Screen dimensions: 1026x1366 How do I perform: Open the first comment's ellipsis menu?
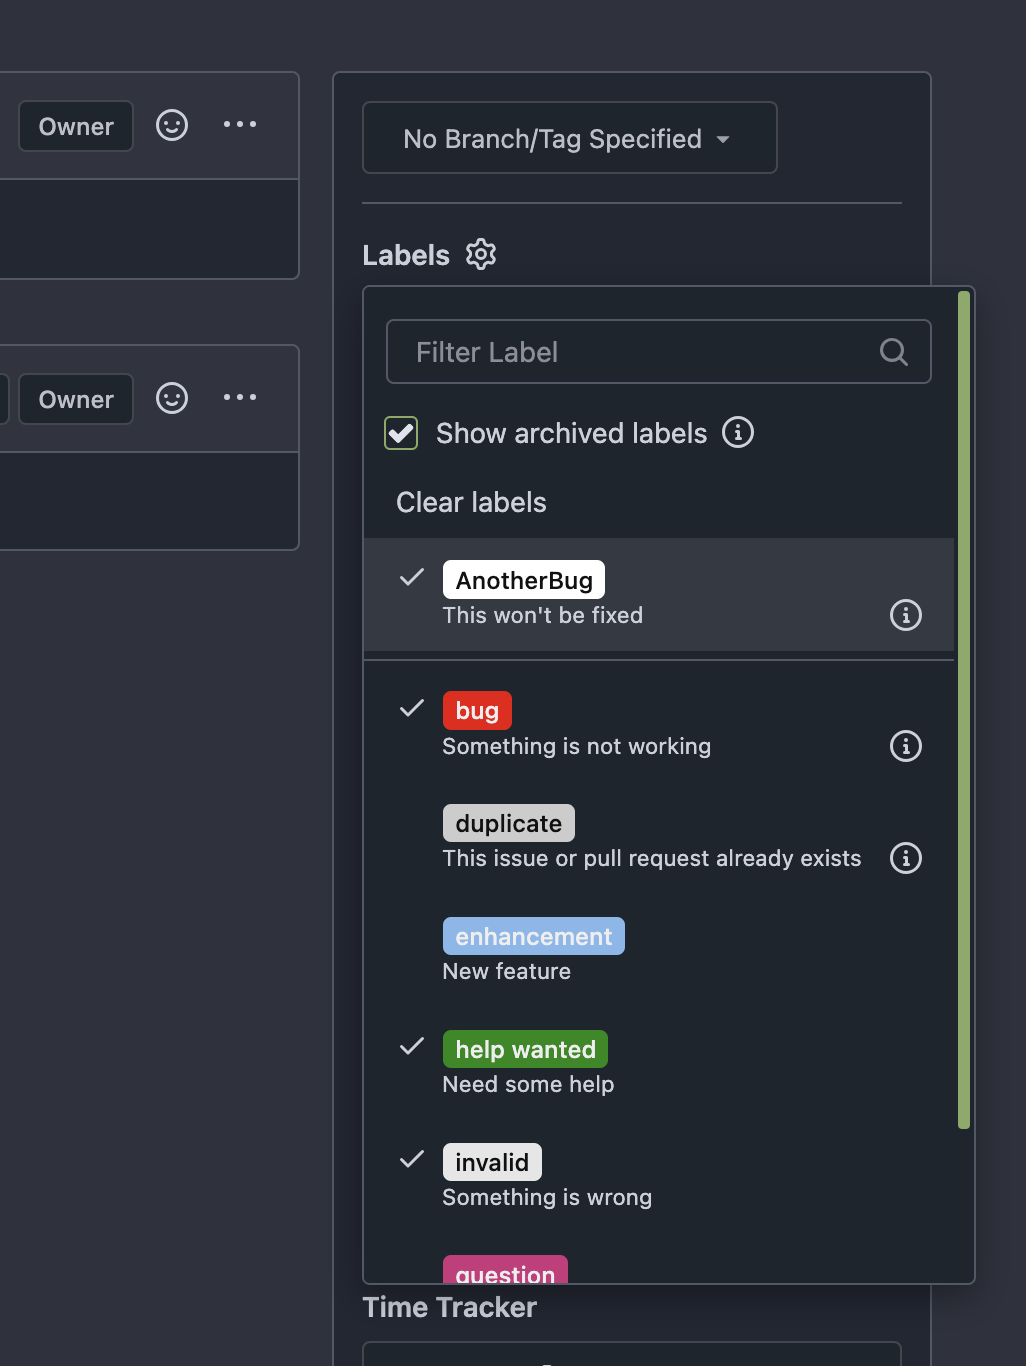tap(240, 125)
